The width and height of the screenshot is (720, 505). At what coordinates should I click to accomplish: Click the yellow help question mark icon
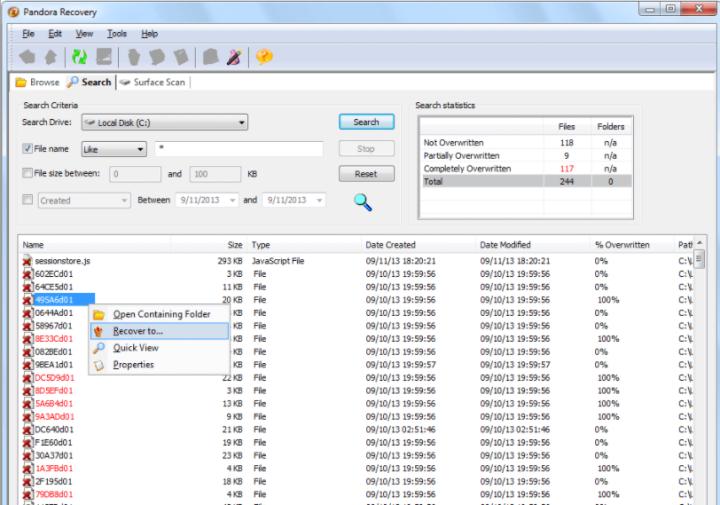tap(264, 57)
